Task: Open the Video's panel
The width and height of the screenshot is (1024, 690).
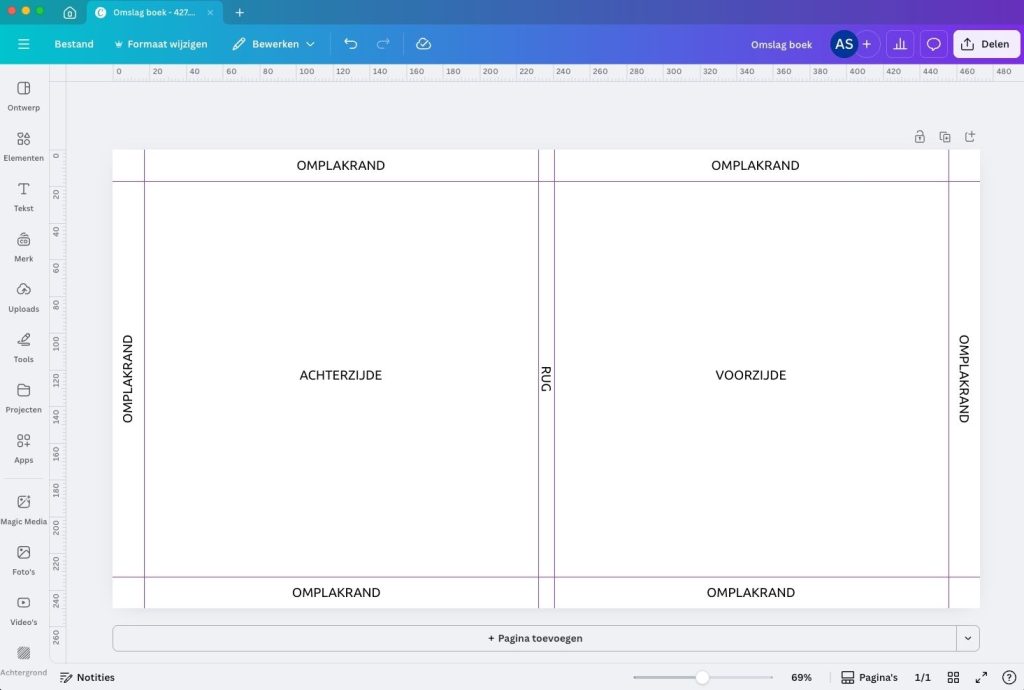Action: (x=24, y=610)
